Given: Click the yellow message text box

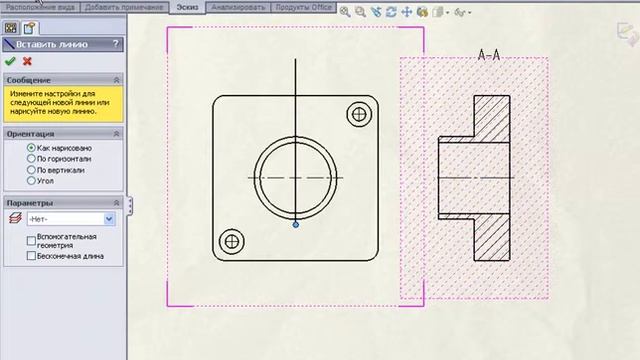Looking at the screenshot, I should point(63,104).
